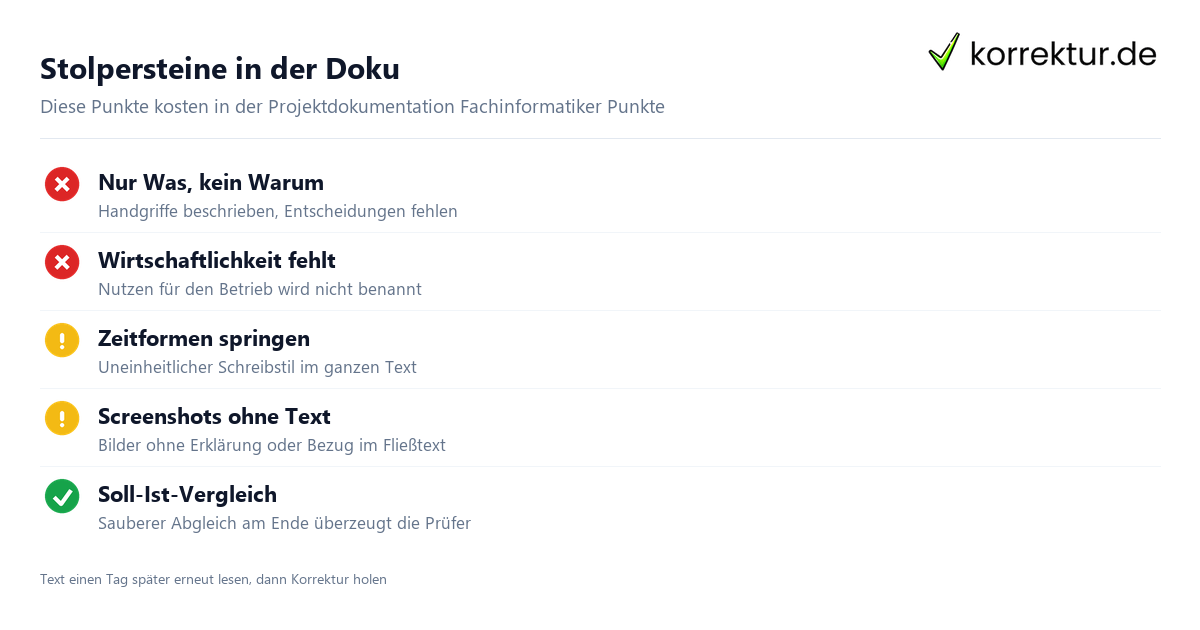Click the text Uneinheitlicher Schreibstil im ganzen Text
1200x630 pixels.
(257, 368)
